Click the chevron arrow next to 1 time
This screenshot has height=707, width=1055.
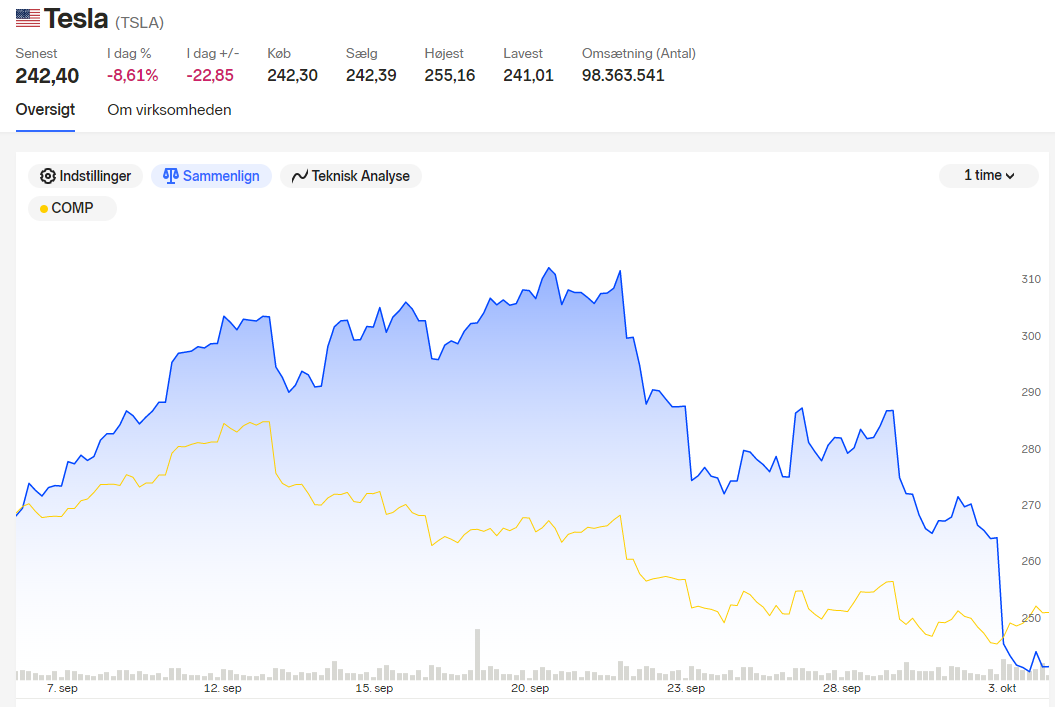[x=1010, y=176]
